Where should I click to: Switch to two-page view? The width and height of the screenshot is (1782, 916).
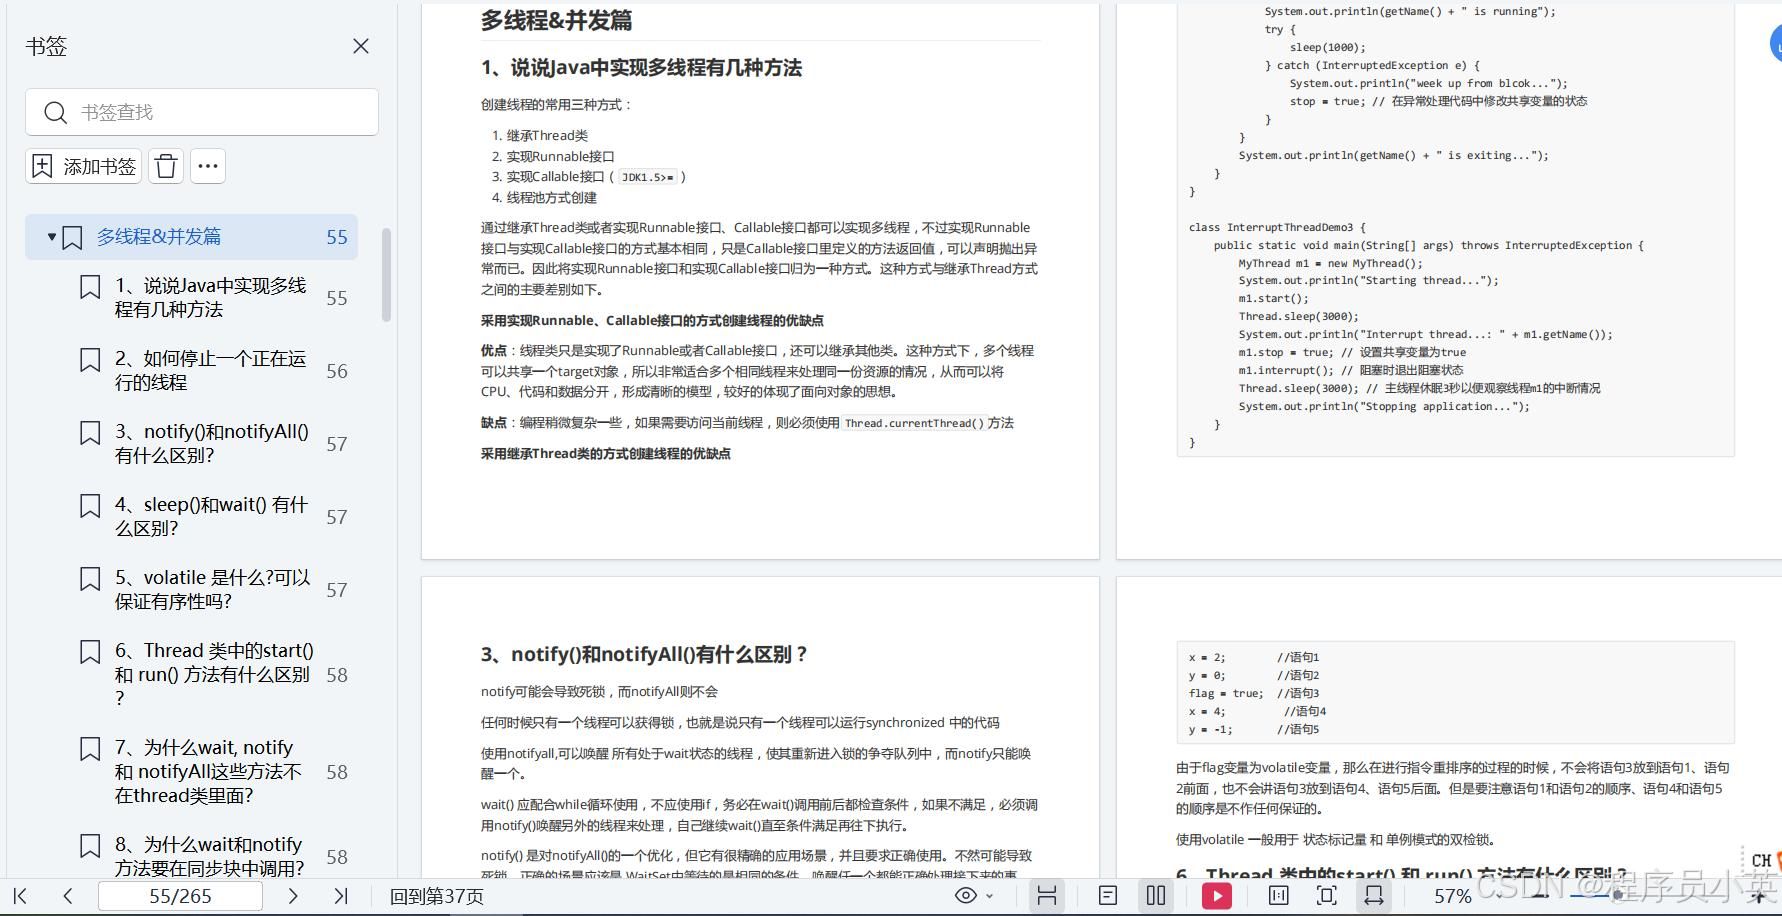[x=1156, y=896]
